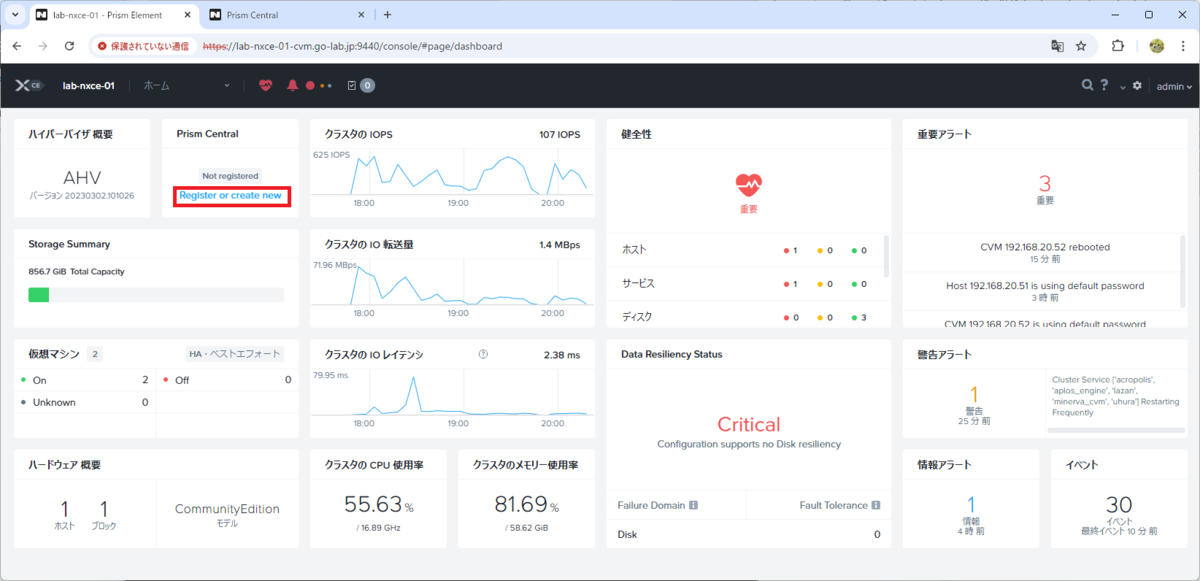The height and width of the screenshot is (581, 1200).
Task: Open the 1 info alert count
Action: (x=970, y=504)
